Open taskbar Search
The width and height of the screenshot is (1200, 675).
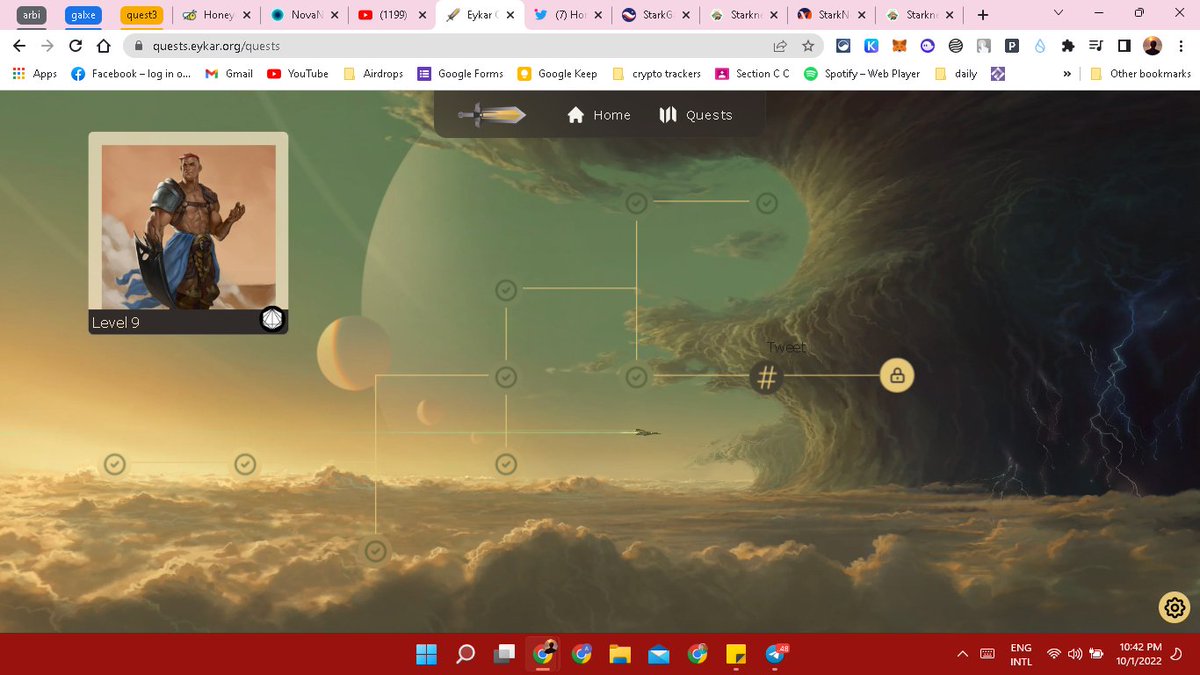pos(465,655)
